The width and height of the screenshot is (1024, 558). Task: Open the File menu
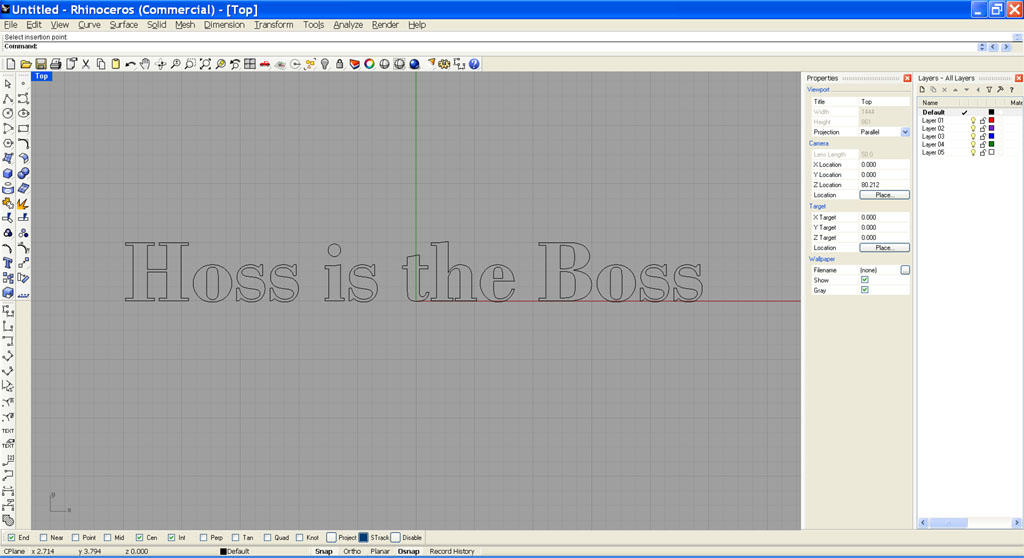[x=10, y=25]
